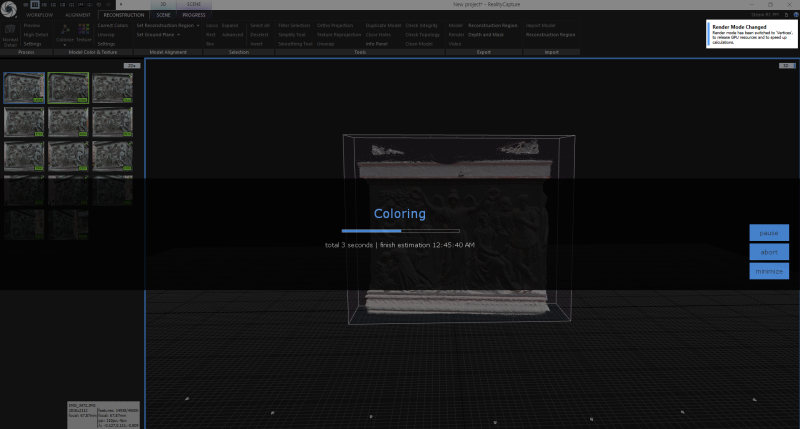Viewport: 800px width, 429px height.
Task: Click the image info tooltip panel
Action: [104, 415]
